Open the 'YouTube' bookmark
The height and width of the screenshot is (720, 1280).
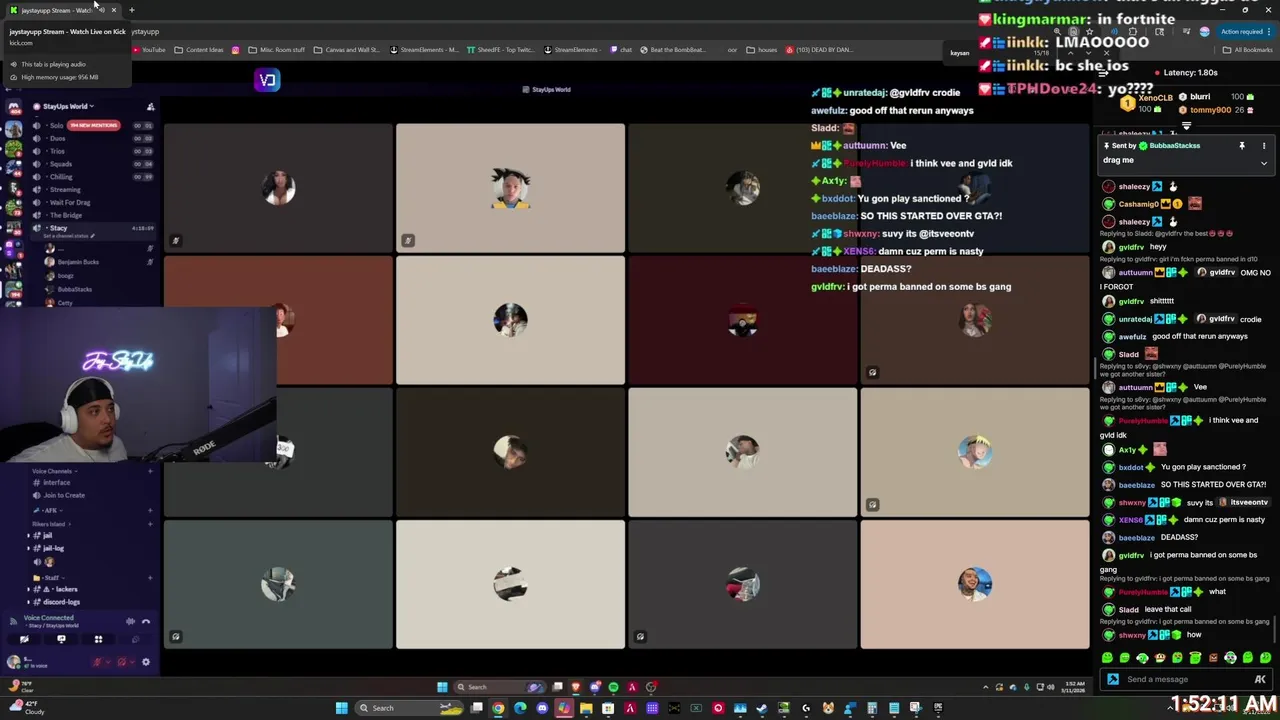(x=149, y=50)
